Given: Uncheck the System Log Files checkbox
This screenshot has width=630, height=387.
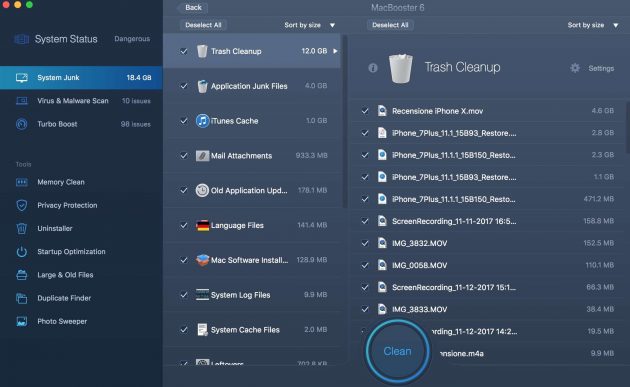Looking at the screenshot, I should pyautogui.click(x=184, y=295).
